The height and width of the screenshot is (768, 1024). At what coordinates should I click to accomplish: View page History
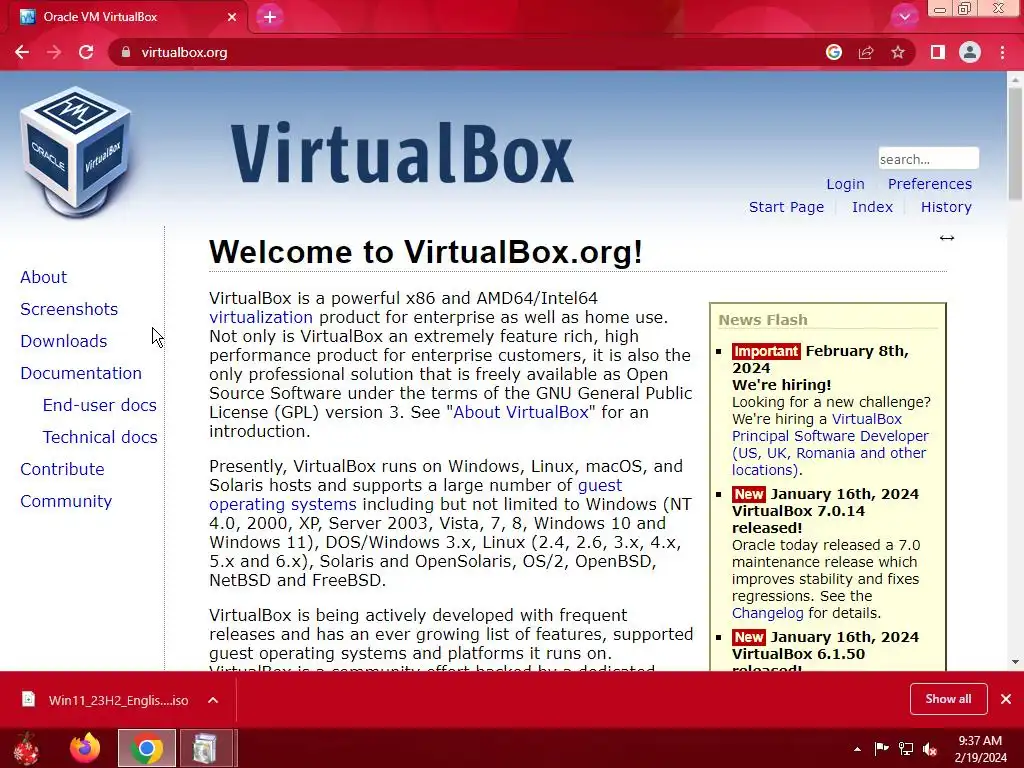click(x=946, y=207)
